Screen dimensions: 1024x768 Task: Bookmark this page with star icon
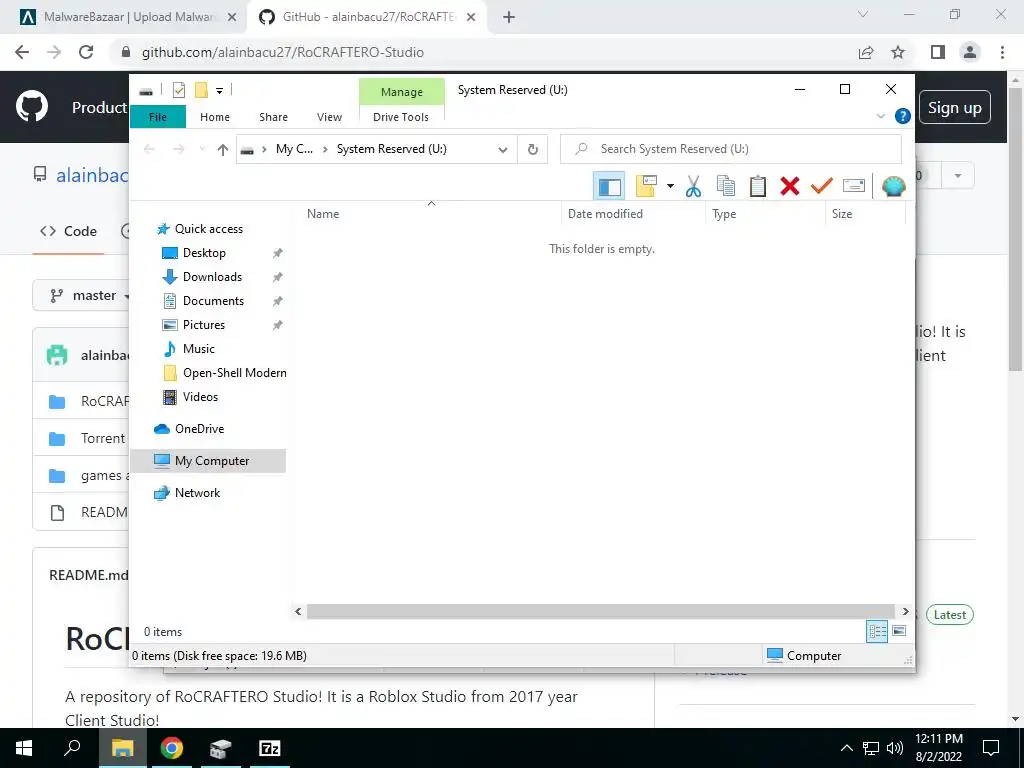click(898, 52)
